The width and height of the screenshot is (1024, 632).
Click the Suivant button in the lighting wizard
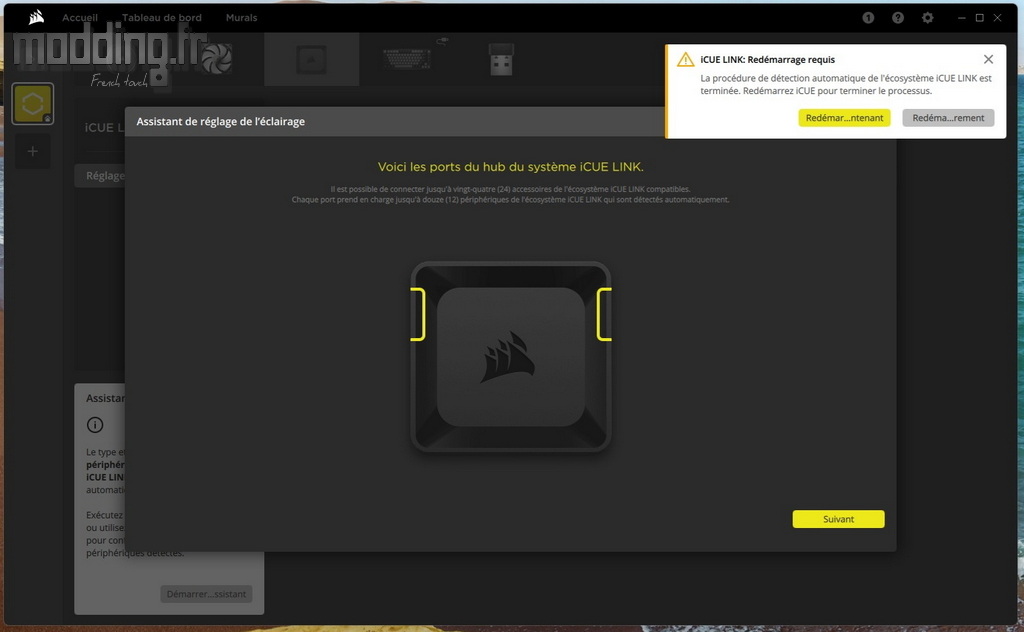tap(839, 519)
